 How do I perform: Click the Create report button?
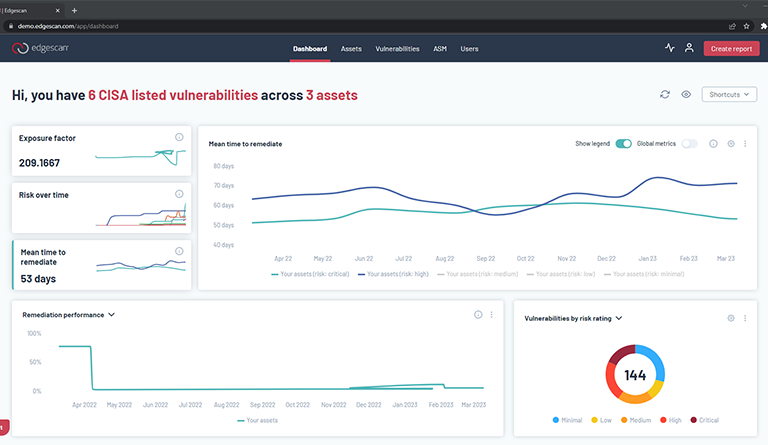pyautogui.click(x=732, y=48)
